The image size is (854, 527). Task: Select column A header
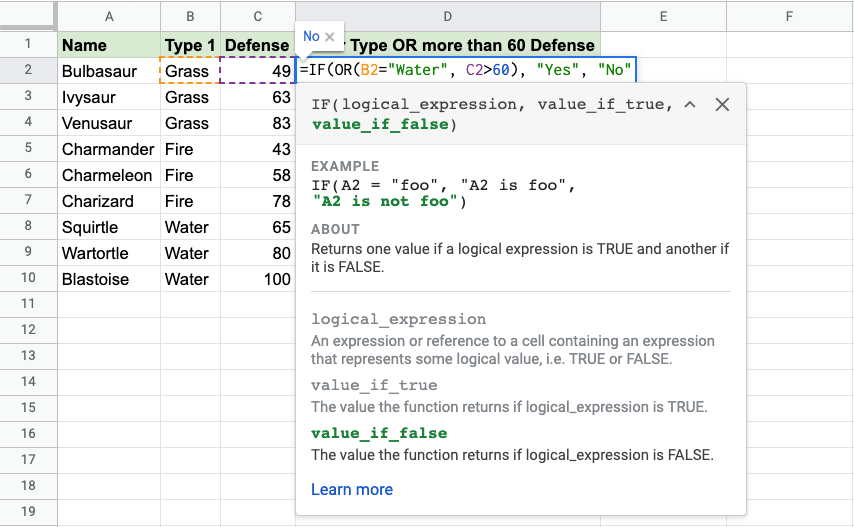[108, 16]
